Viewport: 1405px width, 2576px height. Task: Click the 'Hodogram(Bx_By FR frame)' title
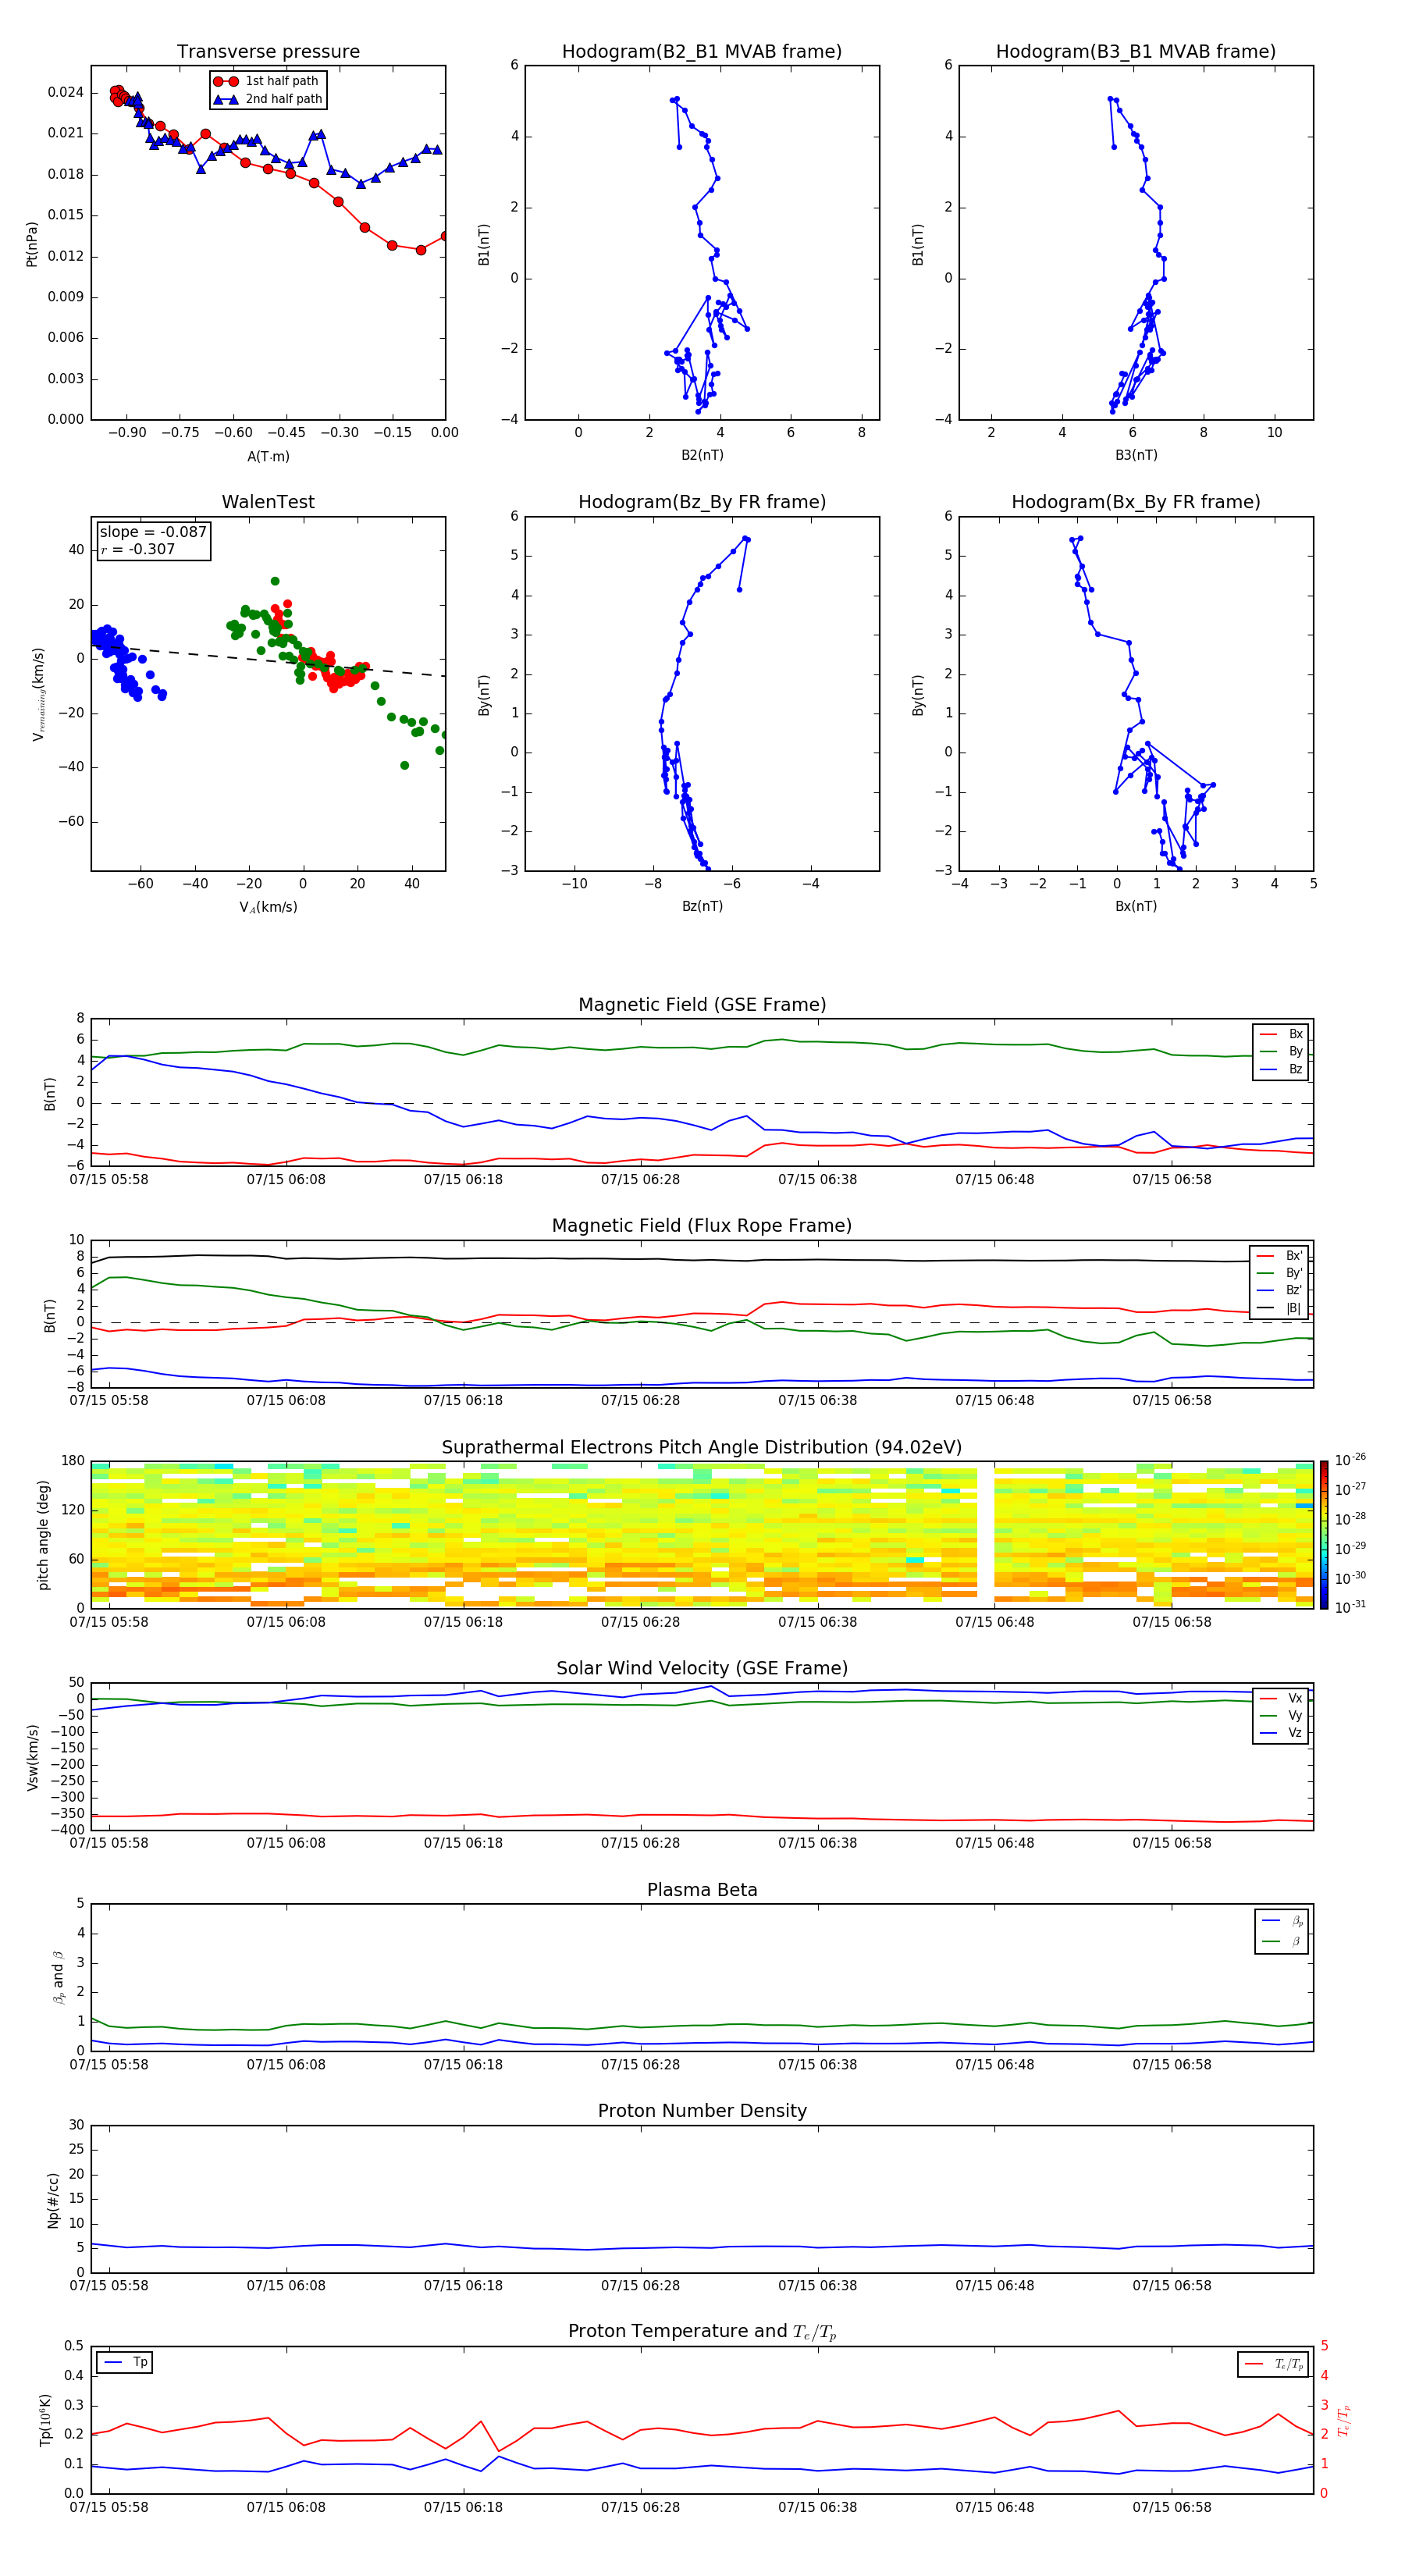1136,502
